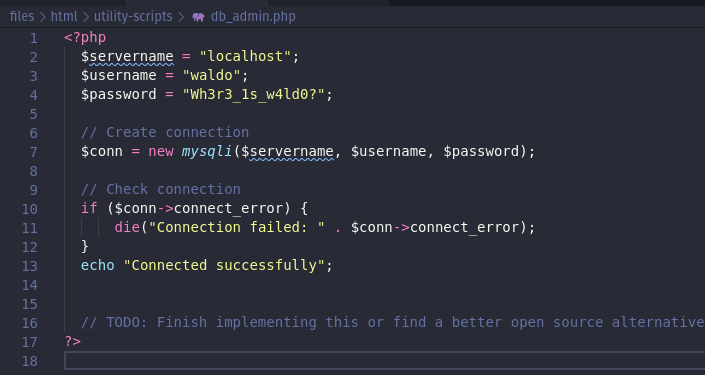Click the "localhost" string value
Image resolution: width=705 pixels, height=375 pixels.
pyautogui.click(x=245, y=56)
